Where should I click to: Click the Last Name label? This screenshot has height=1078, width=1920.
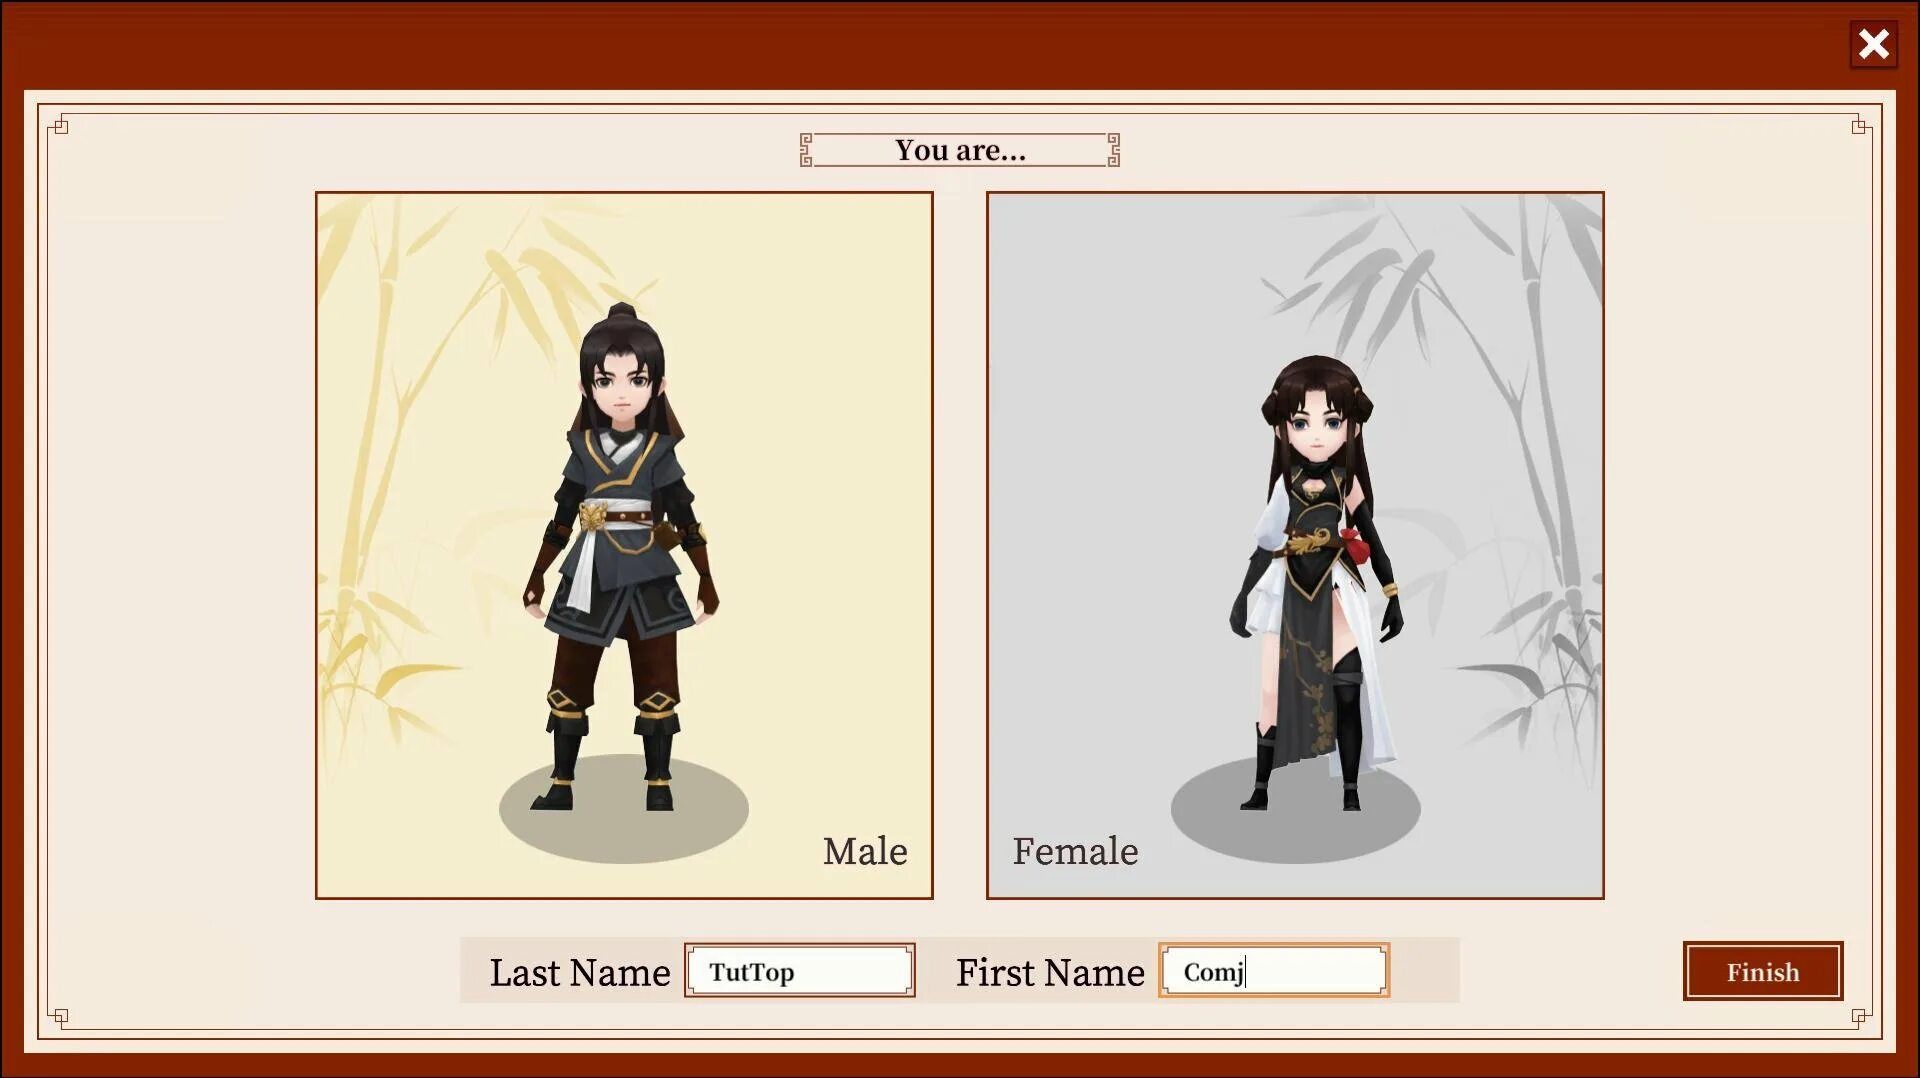[580, 972]
